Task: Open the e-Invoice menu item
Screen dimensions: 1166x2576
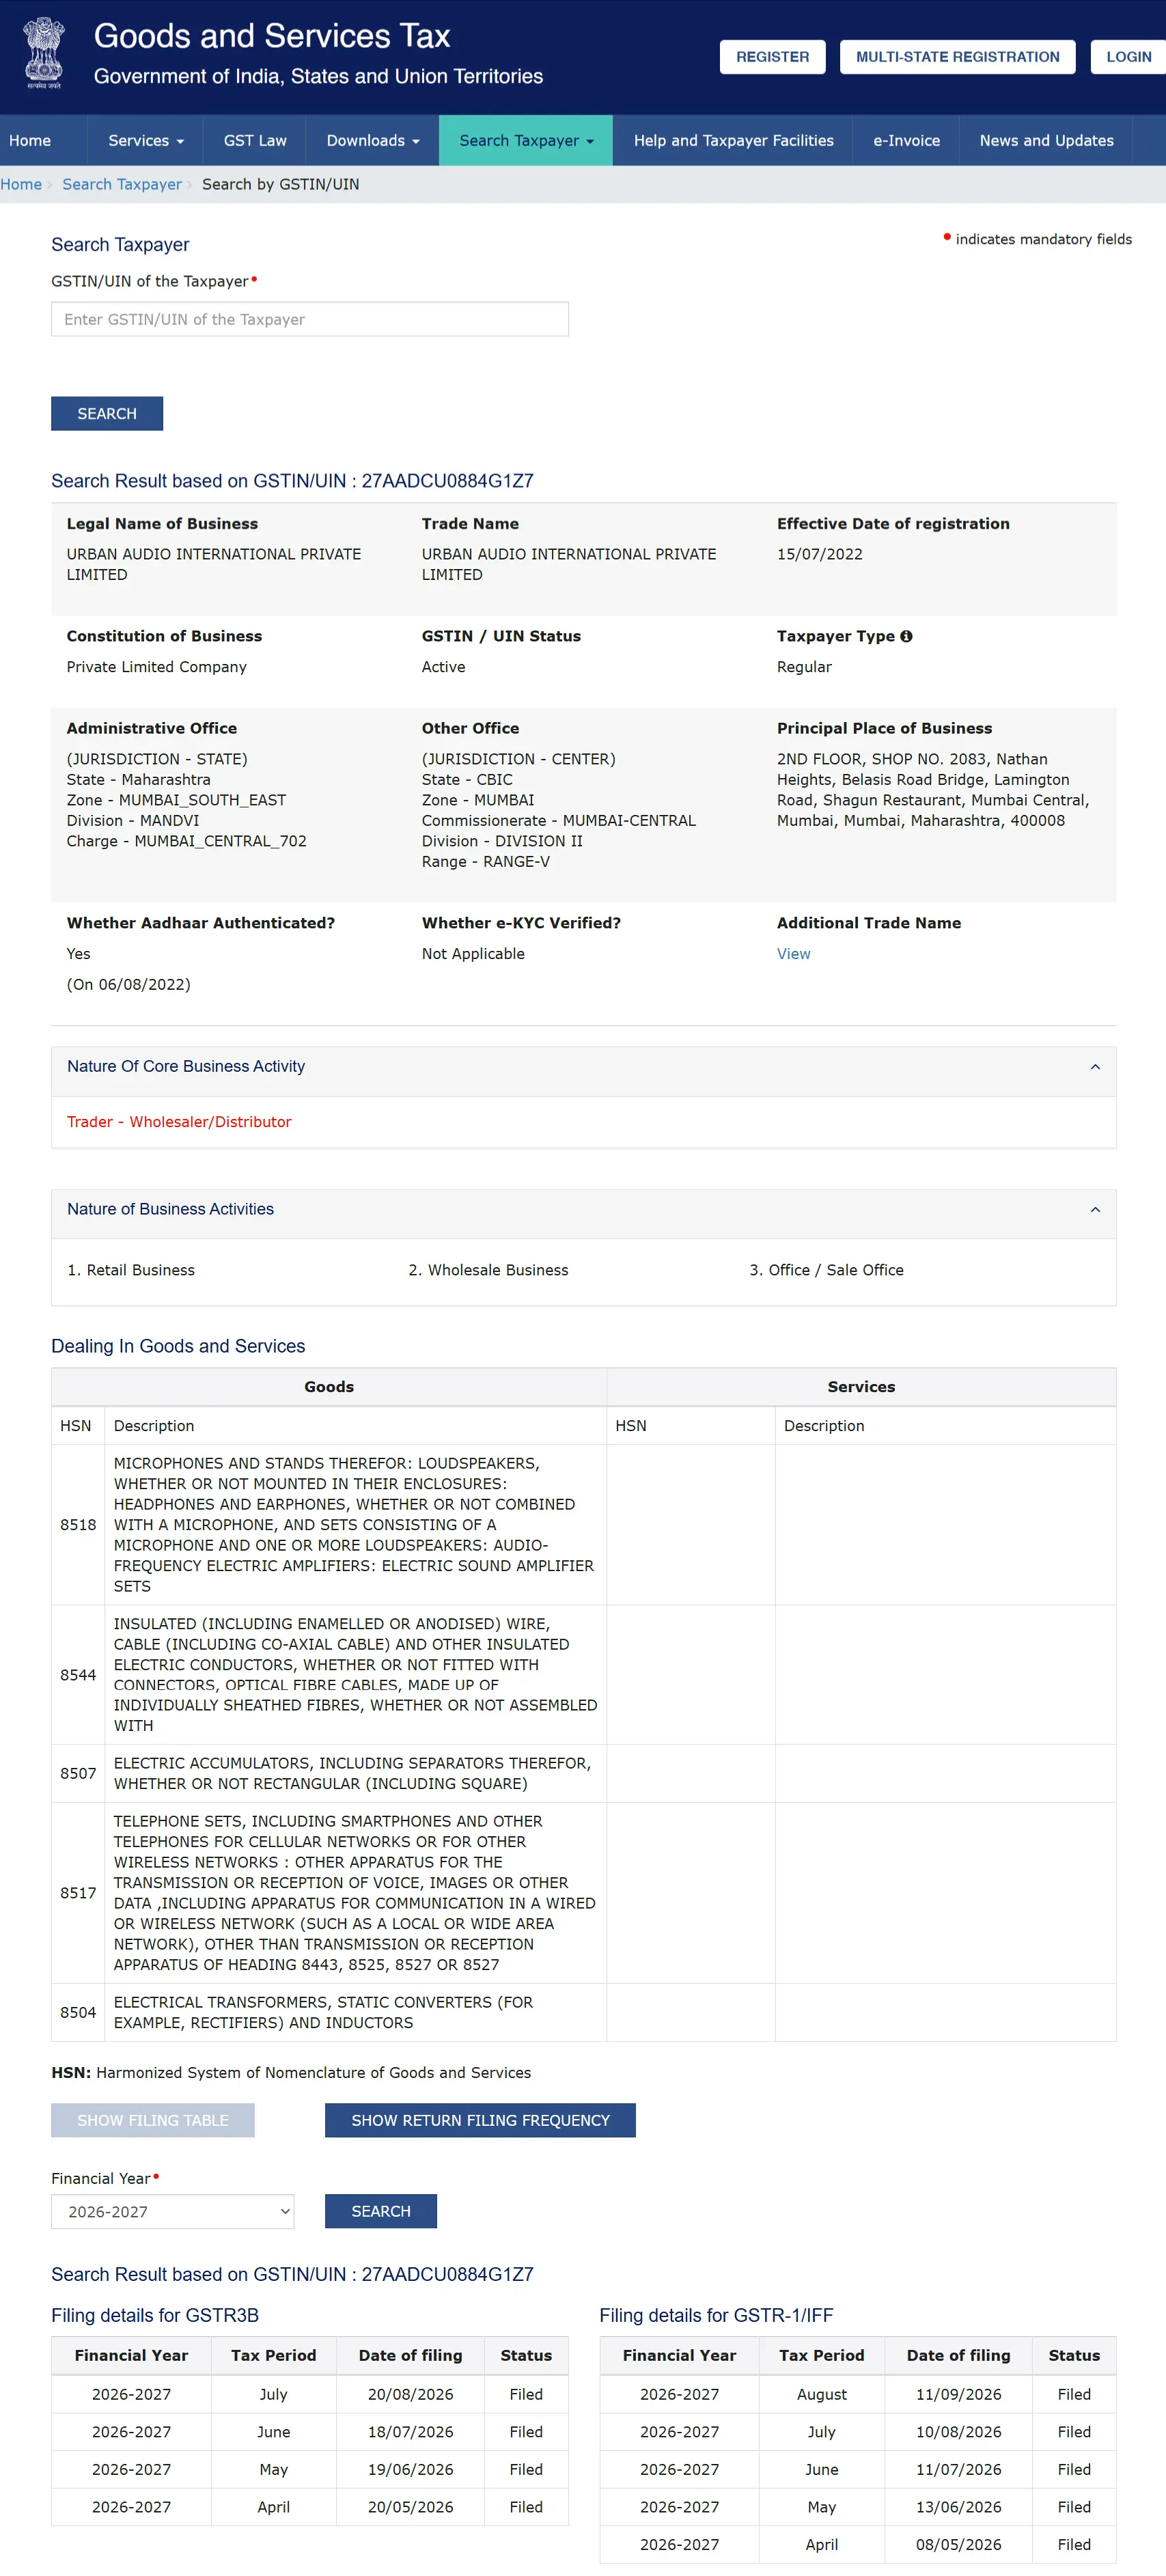Action: [x=906, y=141]
